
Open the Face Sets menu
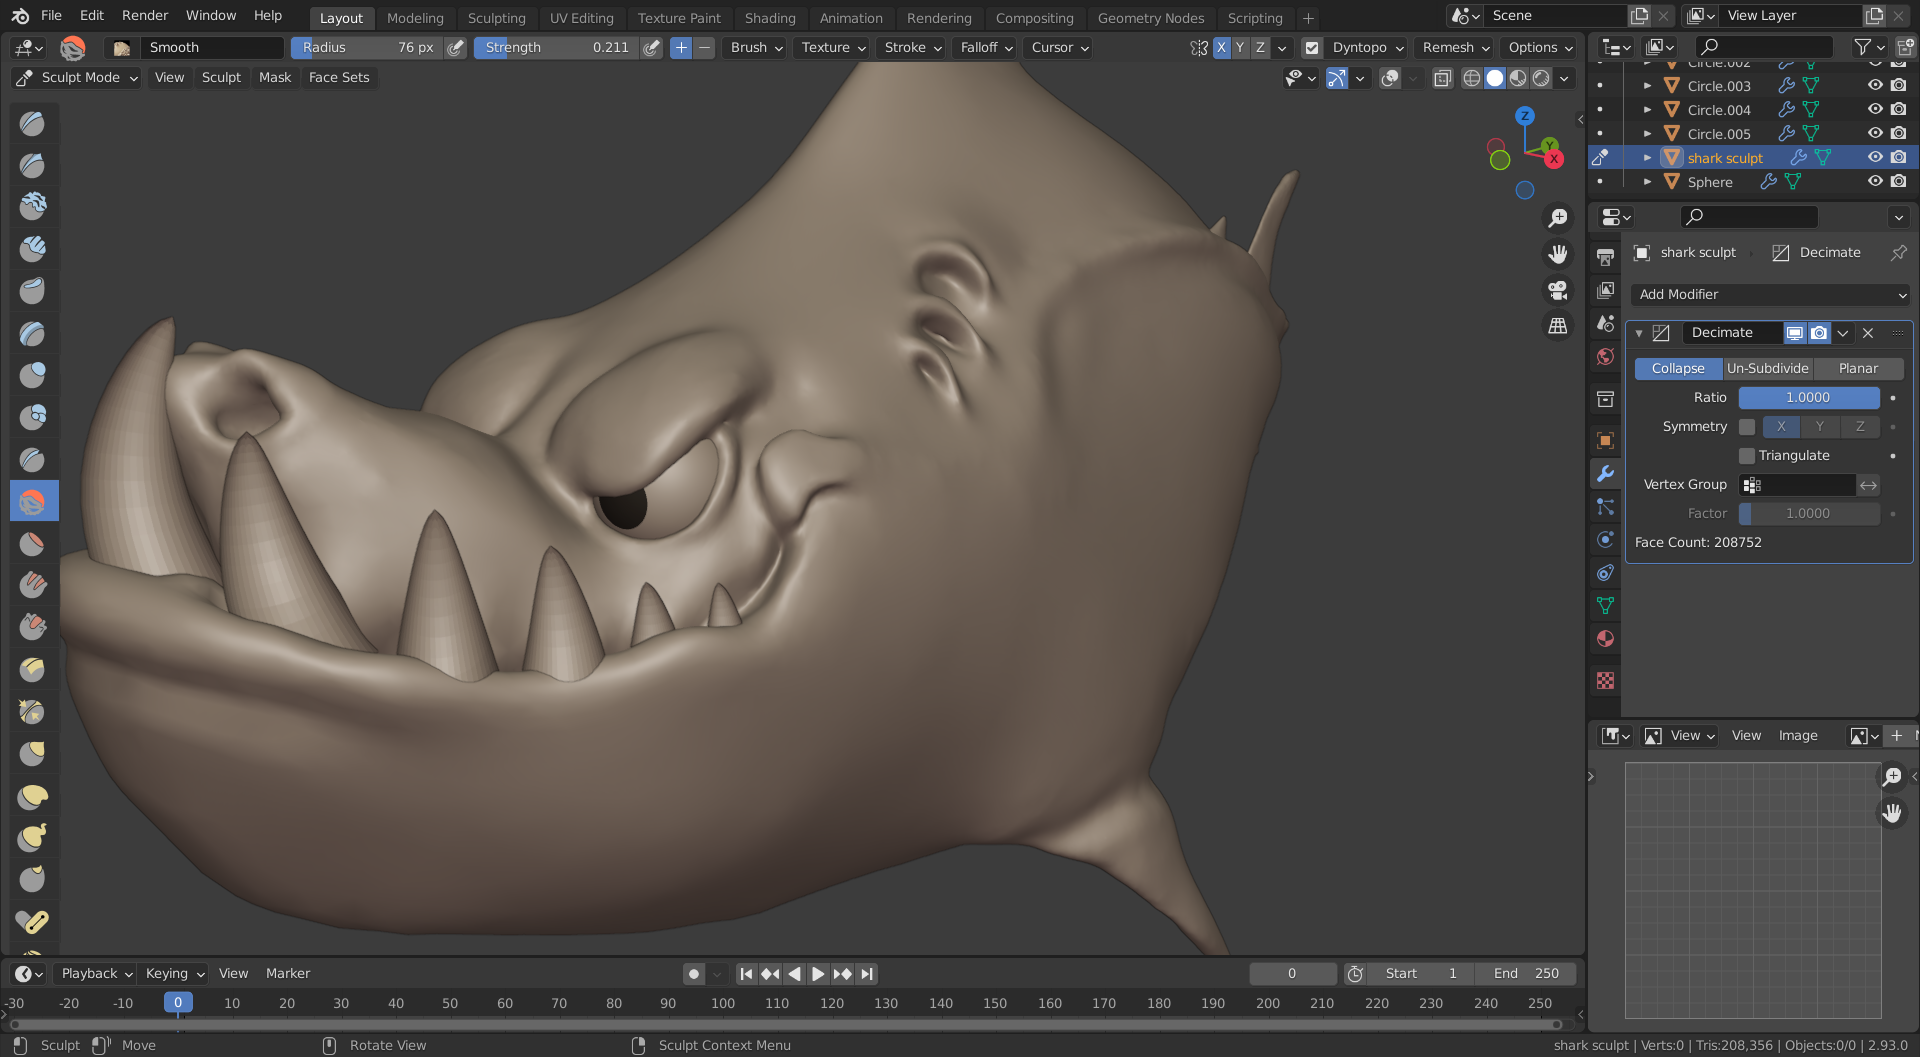point(339,78)
